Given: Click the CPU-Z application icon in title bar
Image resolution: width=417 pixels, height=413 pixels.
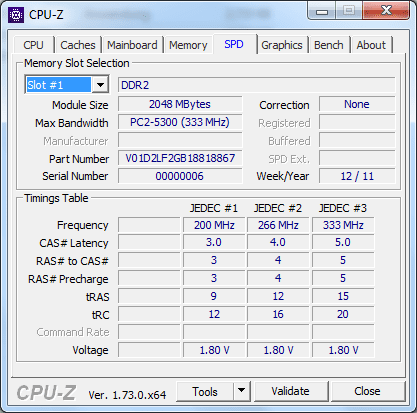Looking at the screenshot, I should coord(16,15).
